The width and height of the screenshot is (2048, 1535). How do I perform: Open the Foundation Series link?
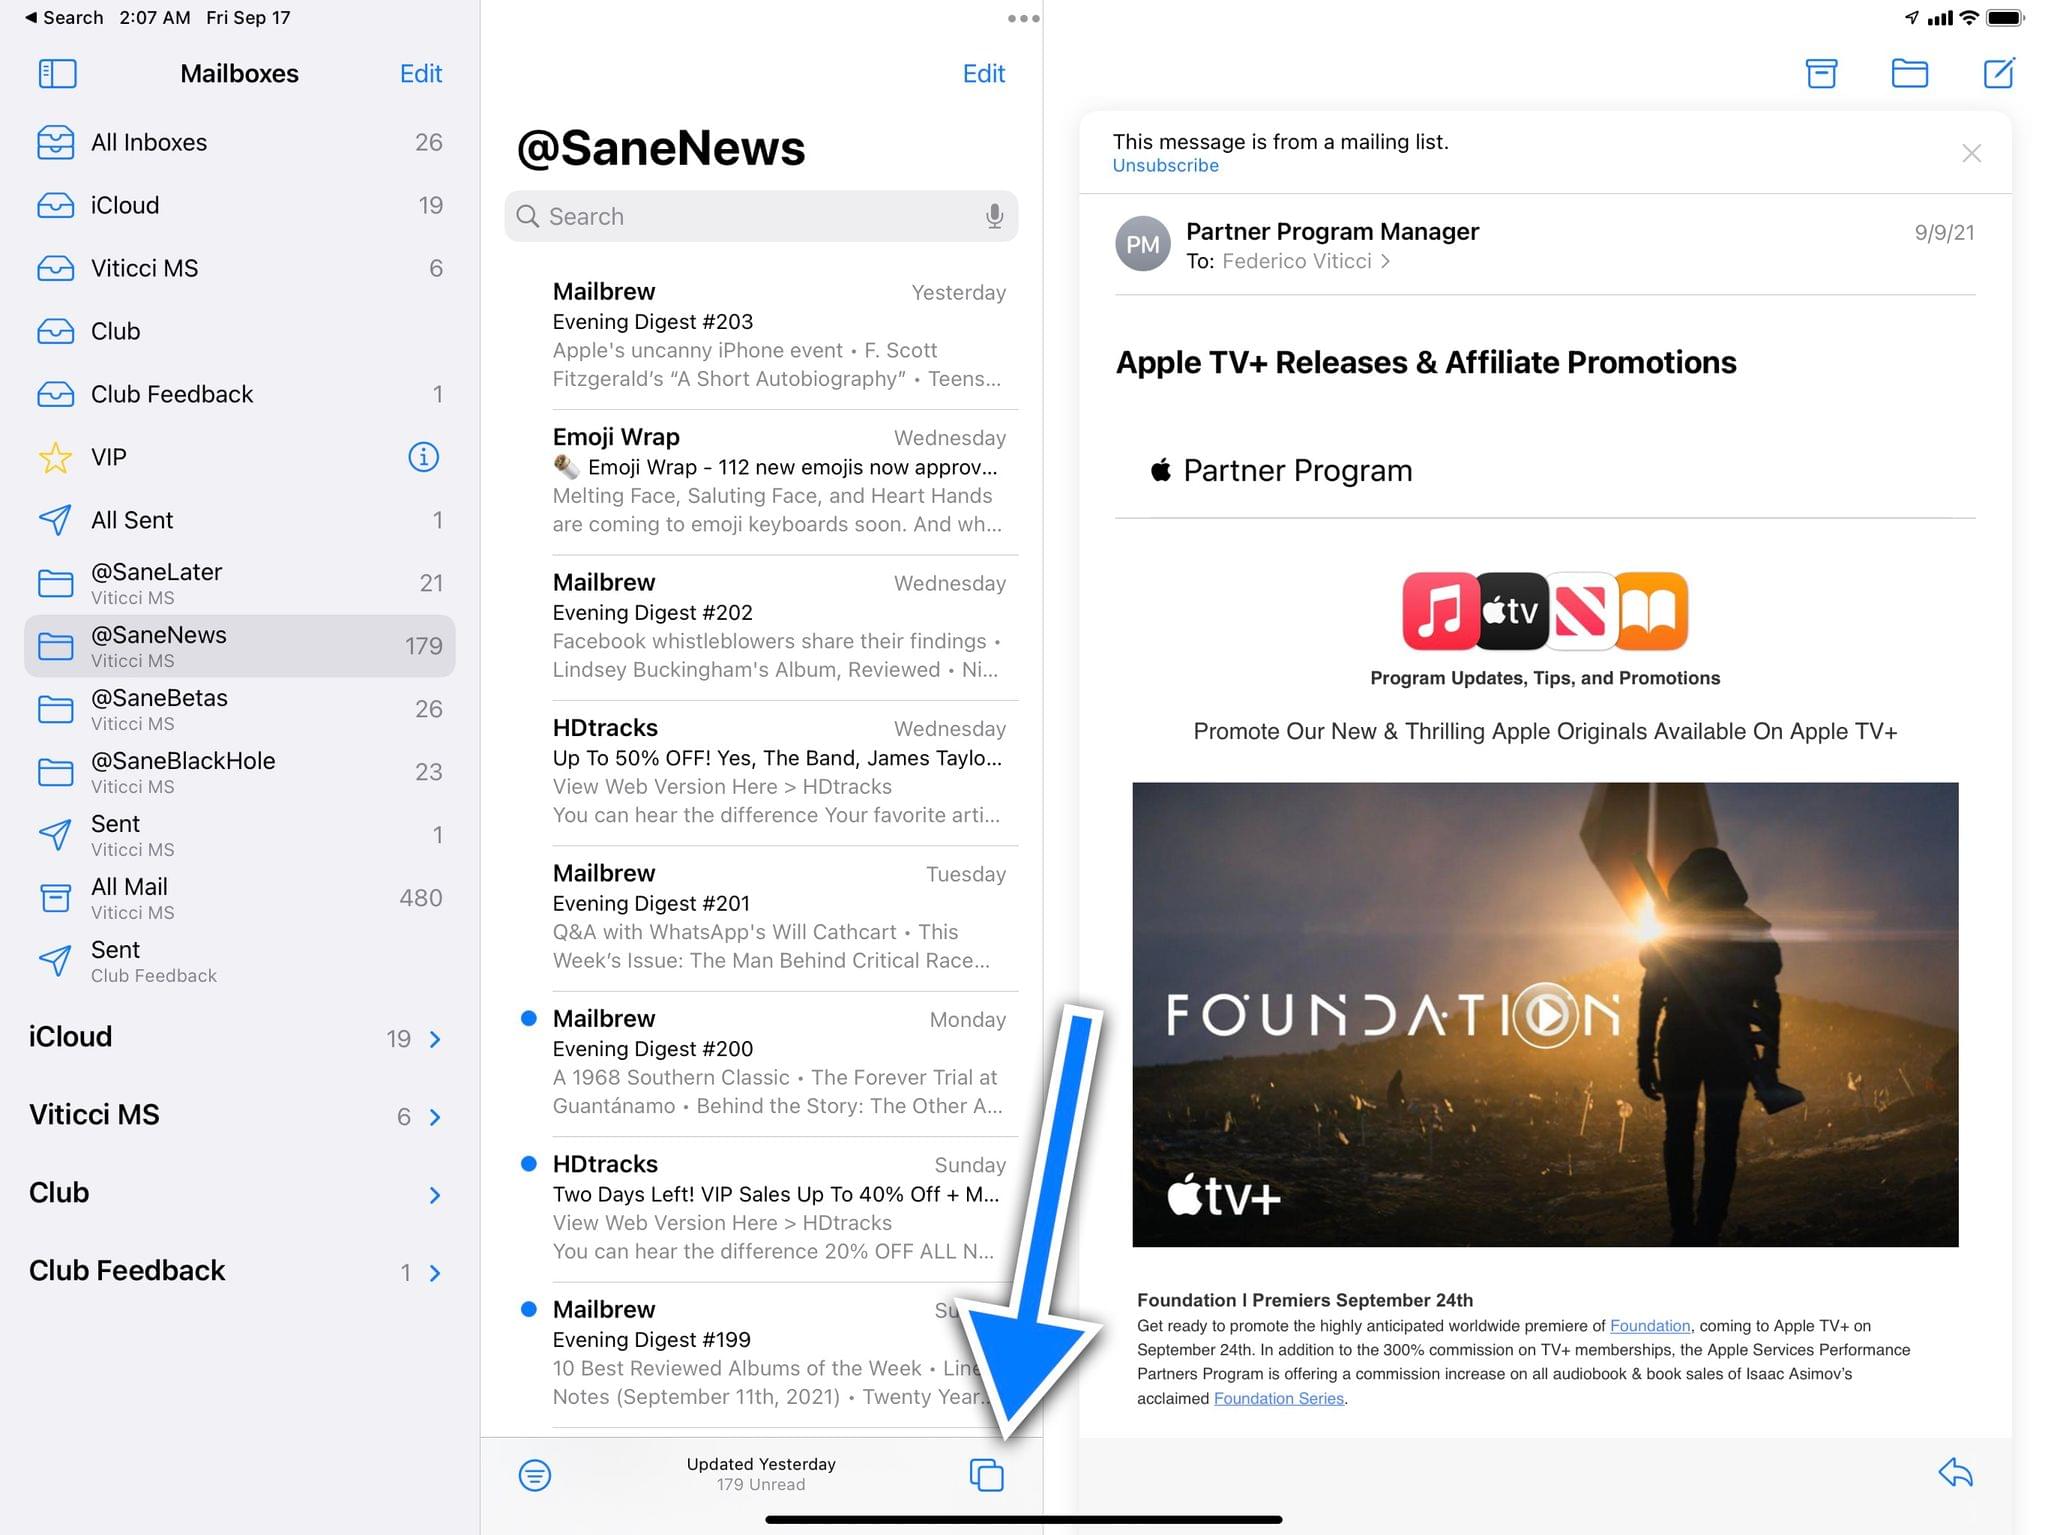click(x=1278, y=1399)
